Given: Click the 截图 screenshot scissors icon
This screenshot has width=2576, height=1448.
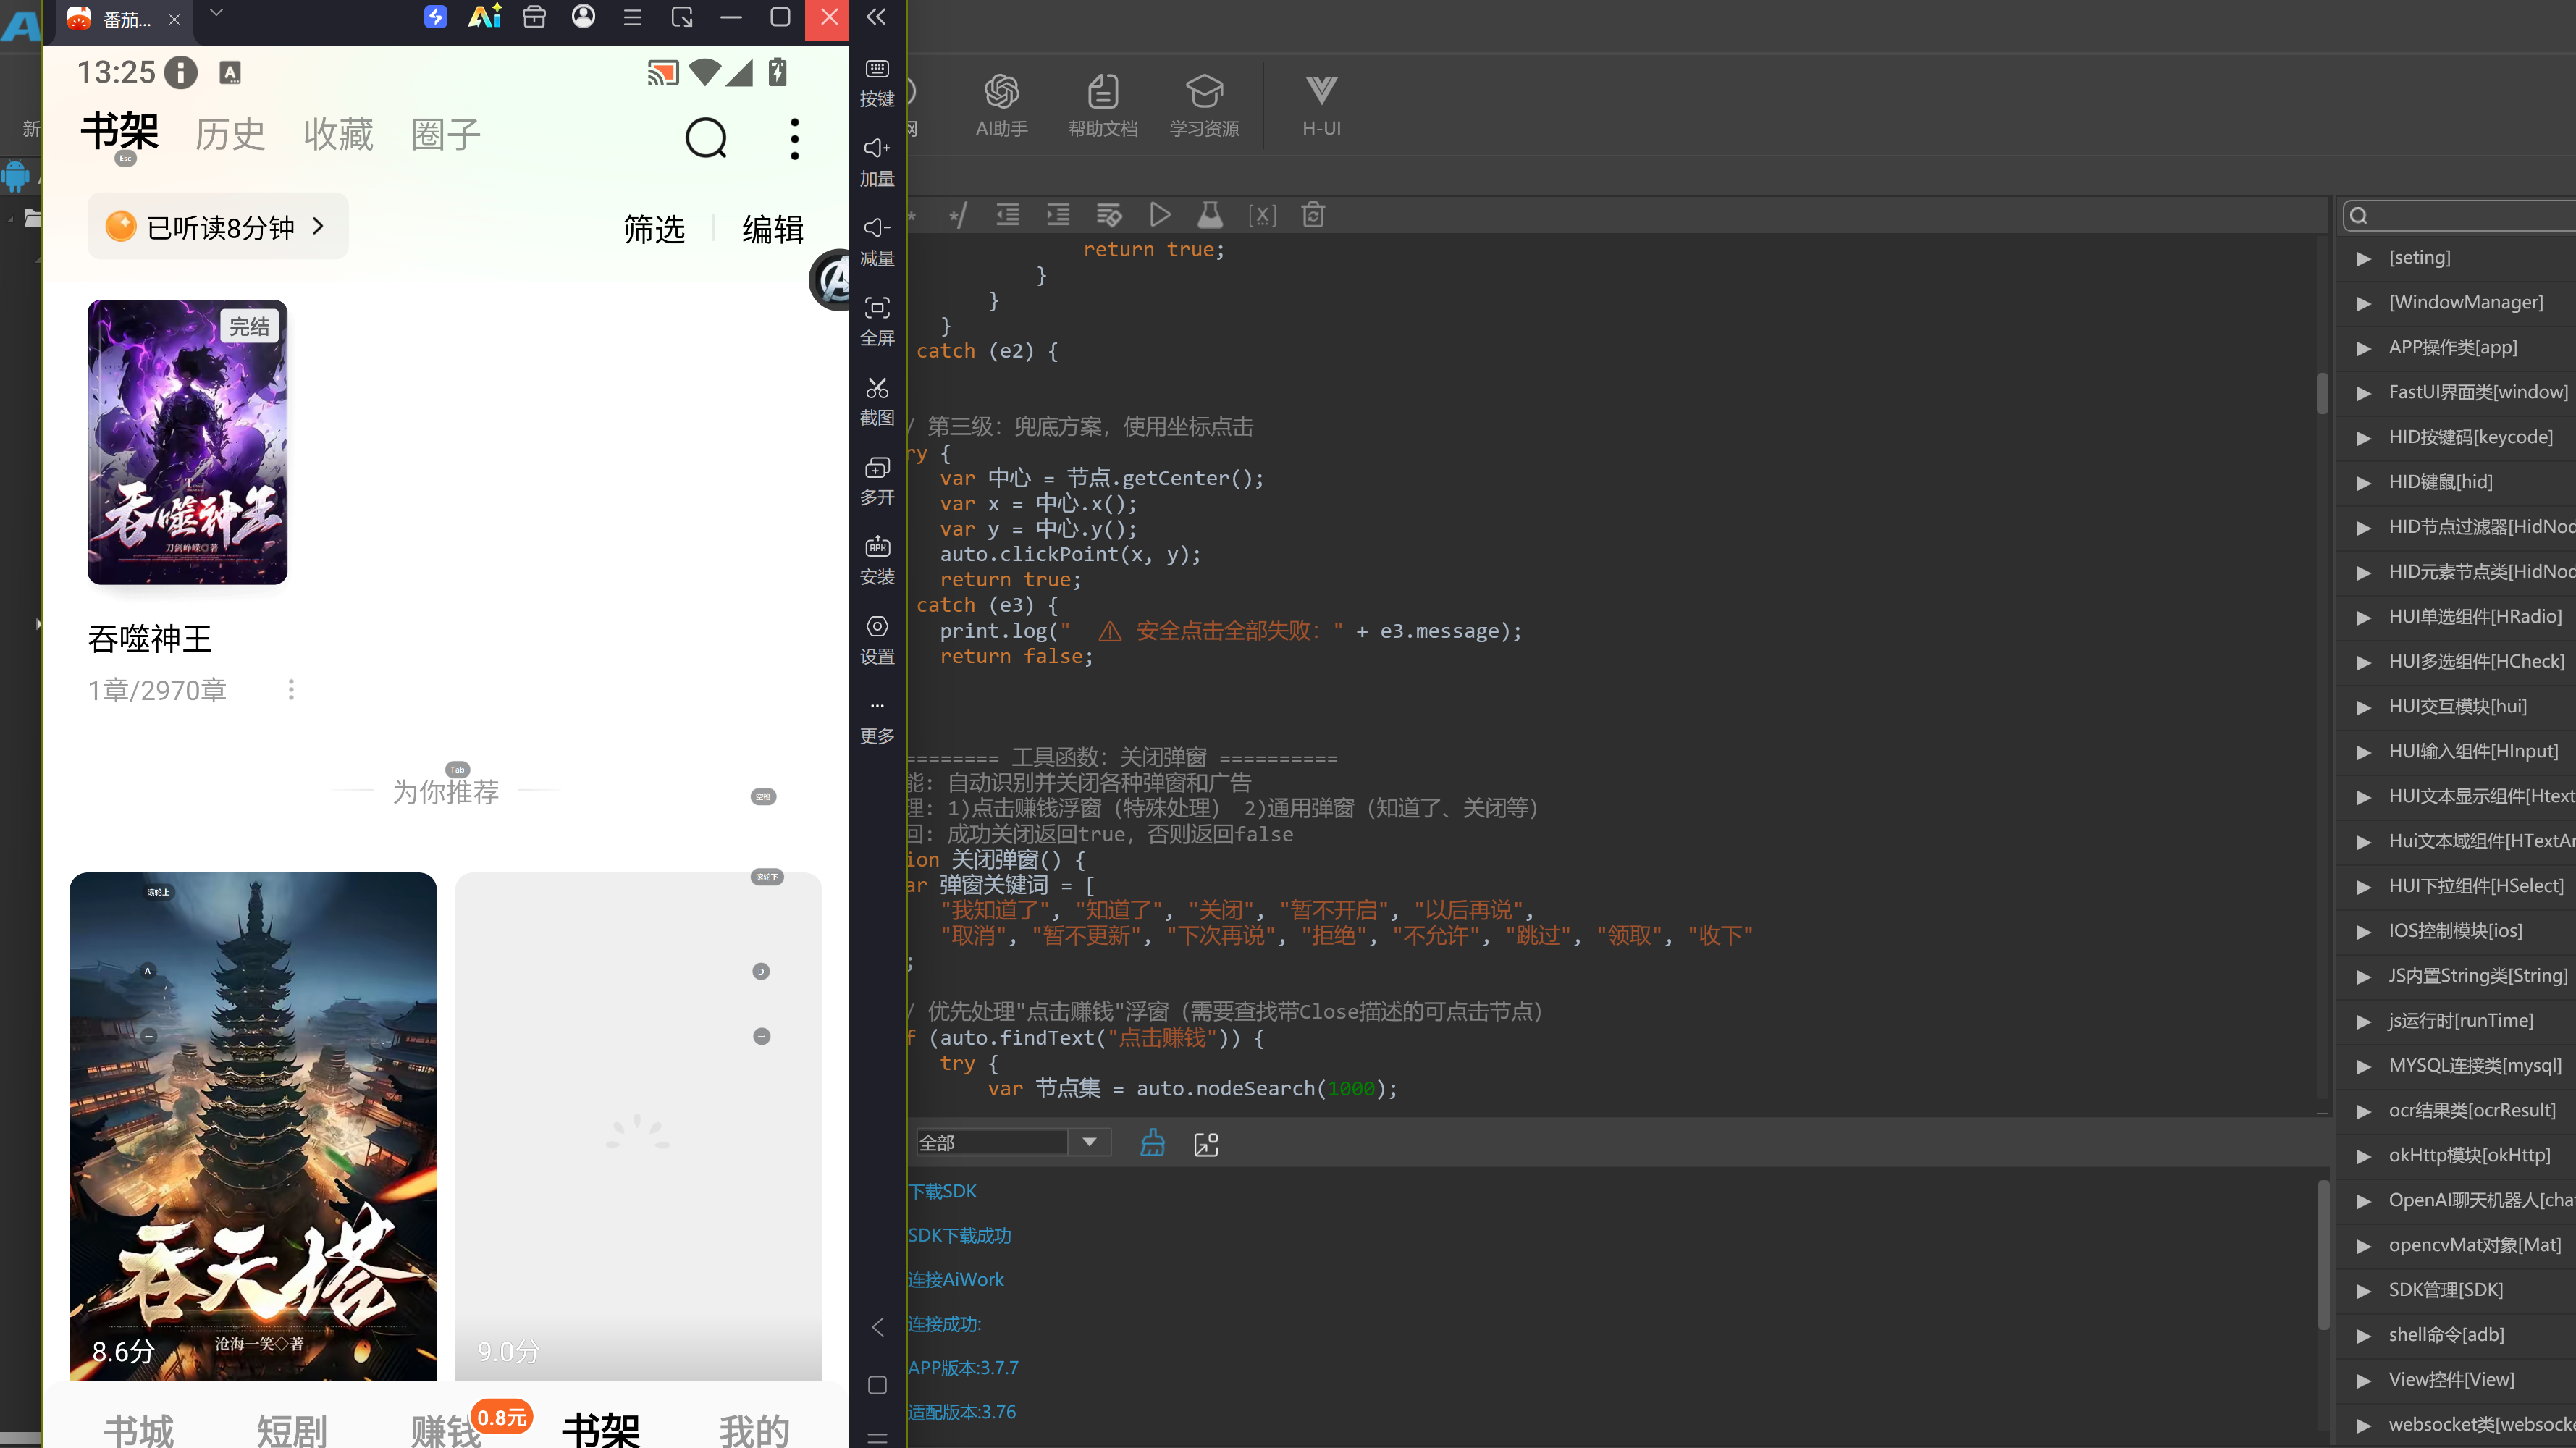Looking at the screenshot, I should pos(877,400).
